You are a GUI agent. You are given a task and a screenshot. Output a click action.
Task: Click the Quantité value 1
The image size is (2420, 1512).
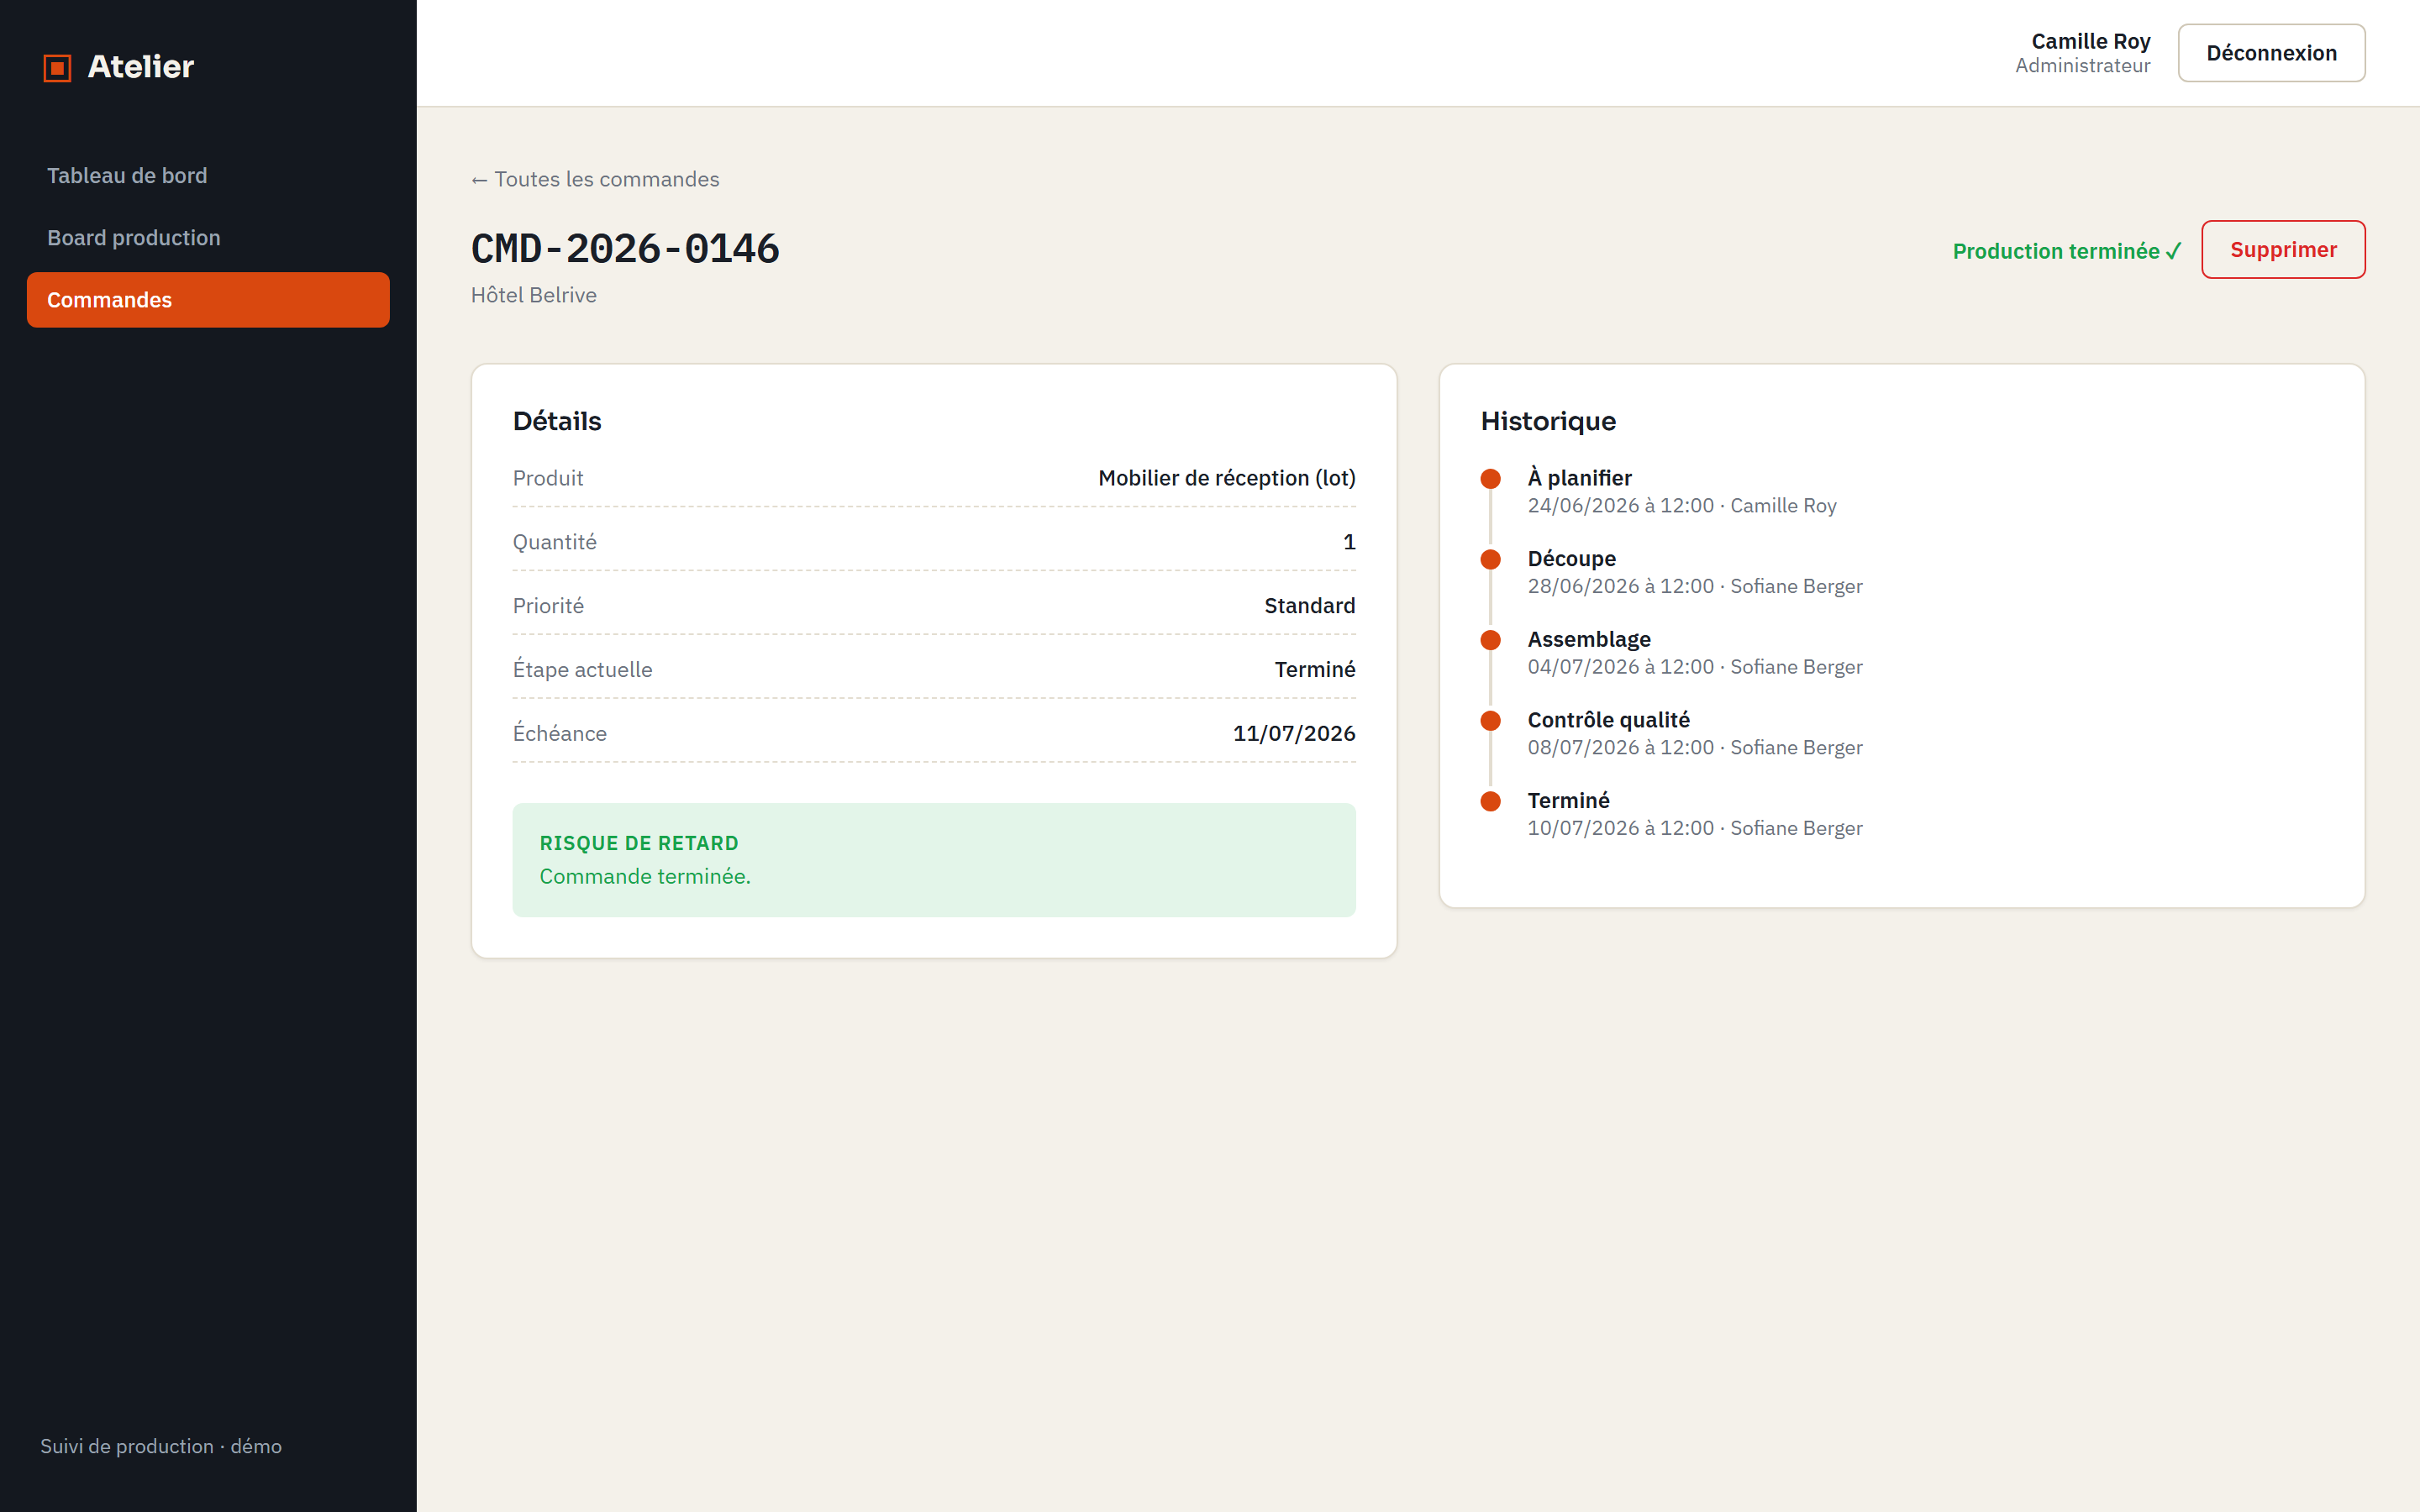pos(1349,542)
